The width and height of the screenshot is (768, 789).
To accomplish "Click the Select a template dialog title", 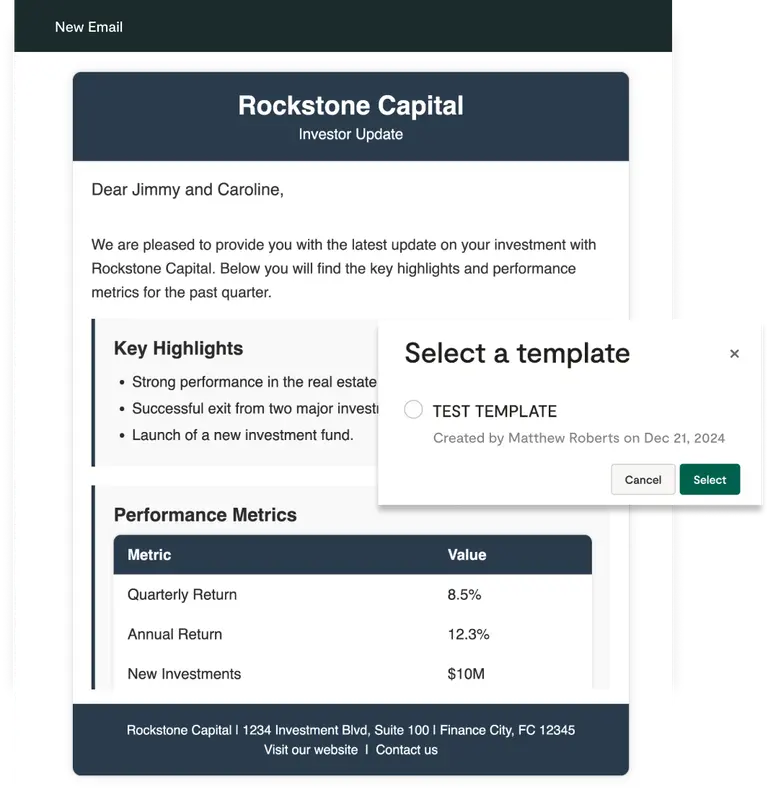I will pos(517,353).
